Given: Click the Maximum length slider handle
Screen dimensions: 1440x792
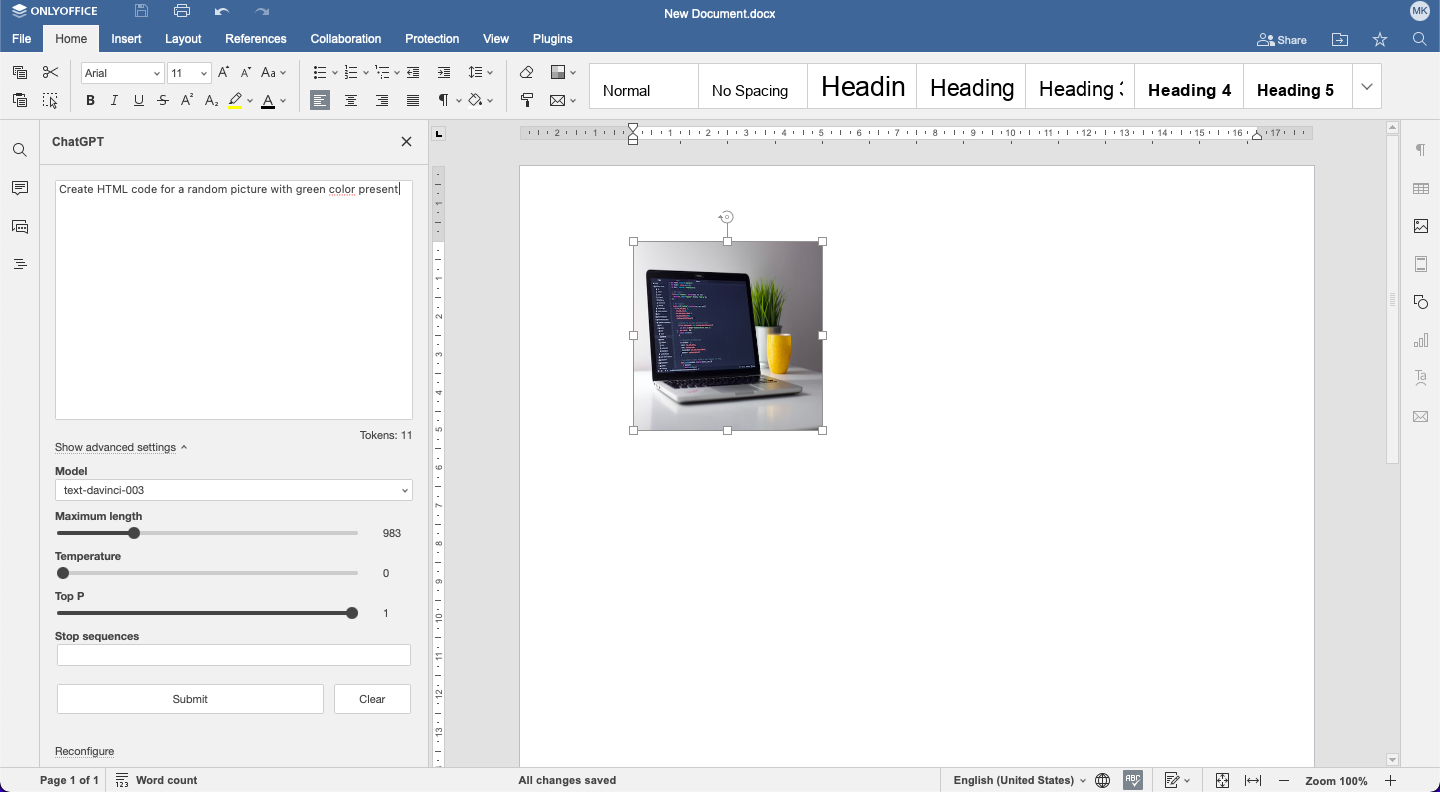Looking at the screenshot, I should [134, 533].
